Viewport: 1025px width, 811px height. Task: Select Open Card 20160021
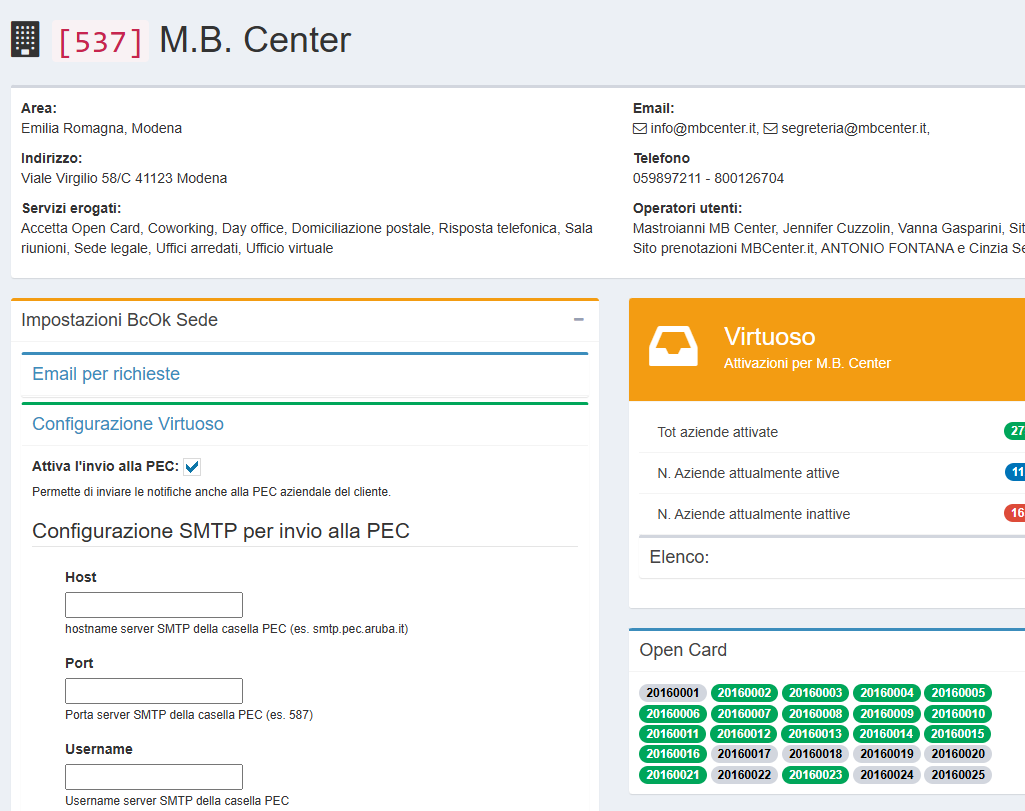coord(673,775)
